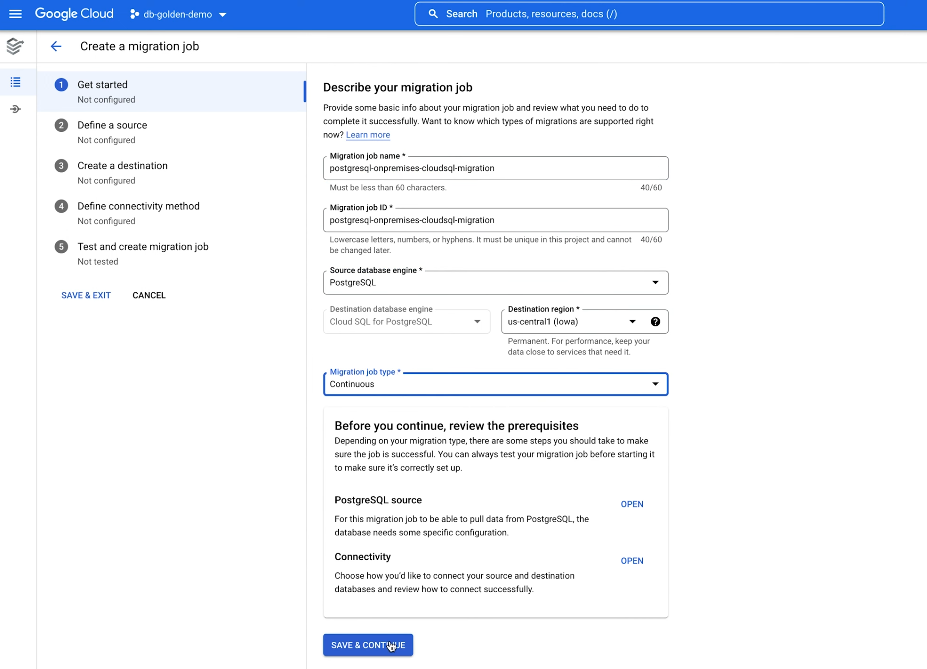This screenshot has height=669, width=927.
Task: Click CANCEL in the step navigation panel
Action: [148, 295]
